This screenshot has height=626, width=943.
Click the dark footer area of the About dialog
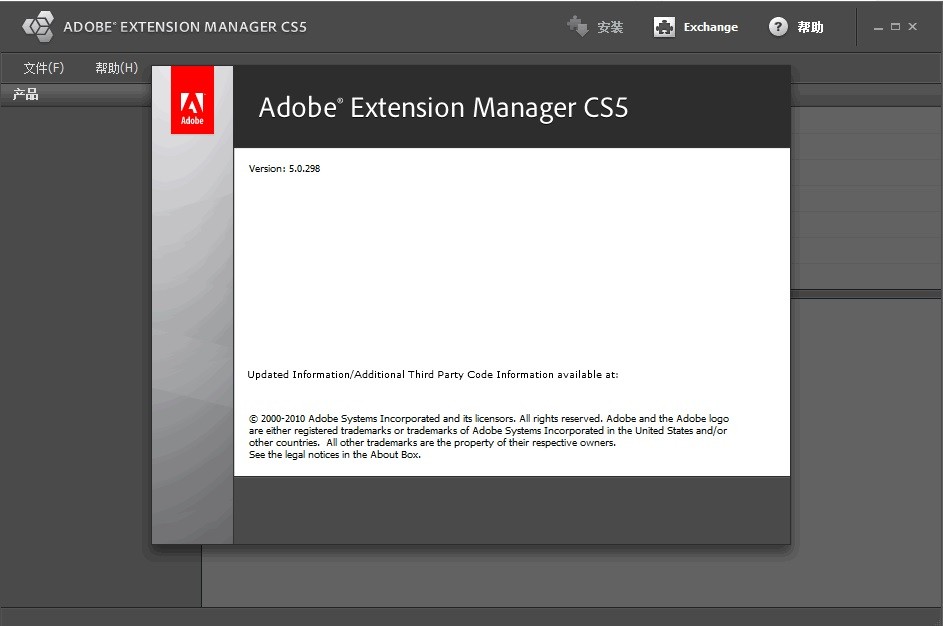point(510,510)
